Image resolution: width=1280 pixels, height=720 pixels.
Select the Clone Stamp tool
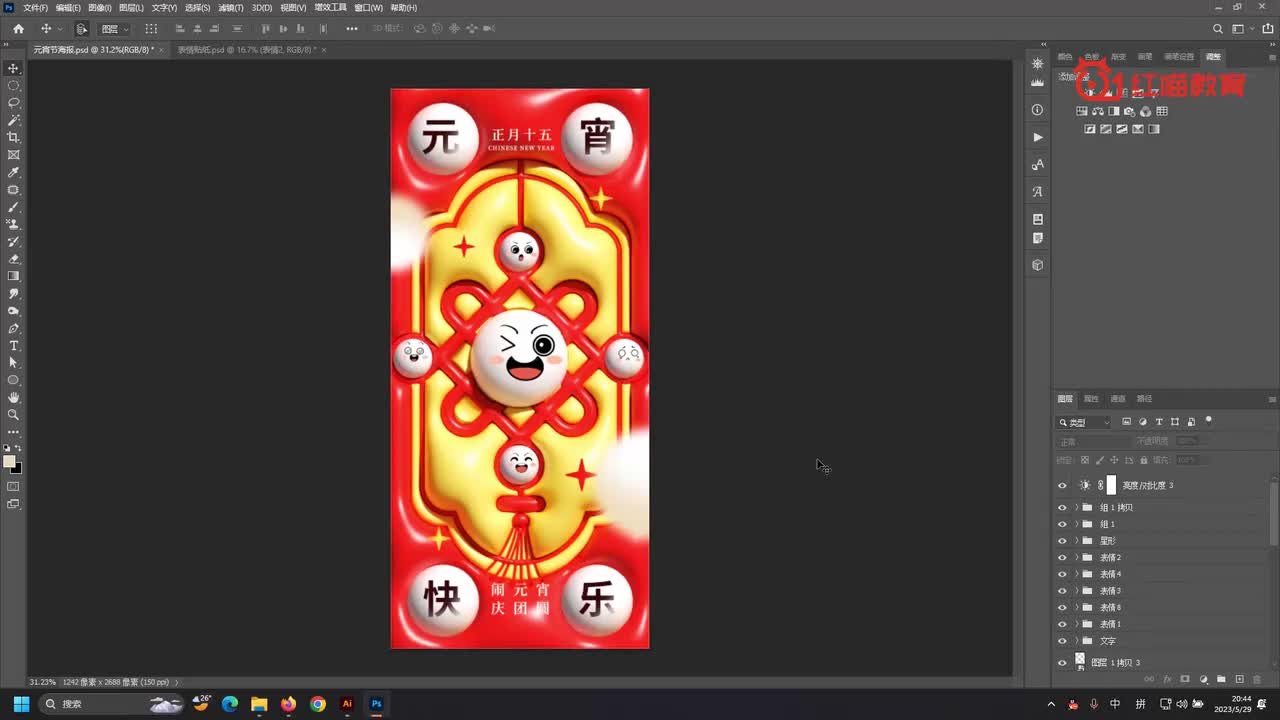(14, 224)
